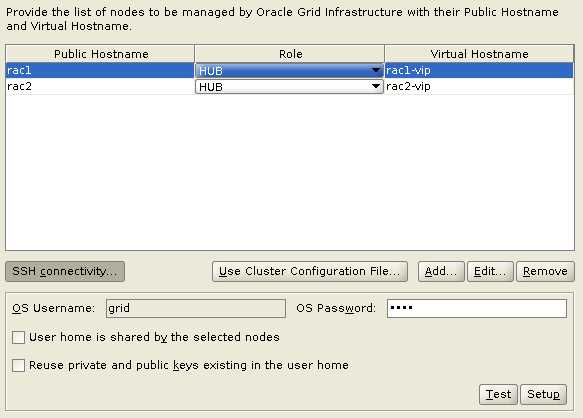The height and width of the screenshot is (418, 583).
Task: Click the dropdown arrow in rac2's HUB combo box
Action: click(x=376, y=87)
